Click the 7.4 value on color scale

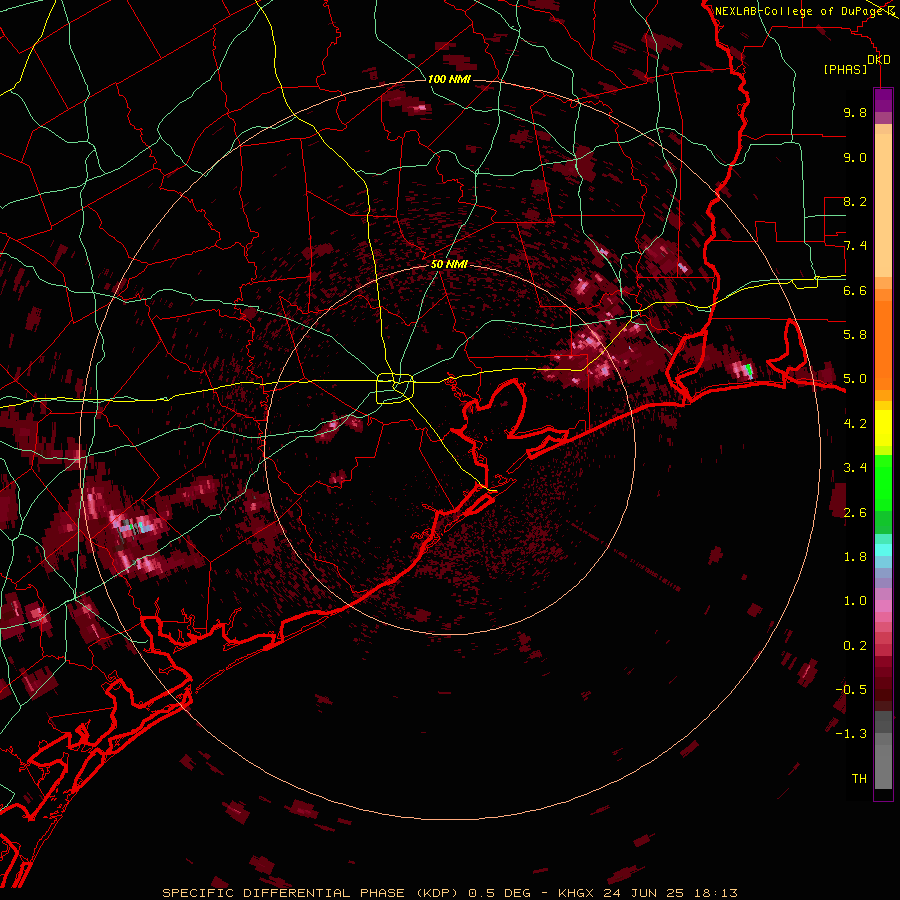click(x=855, y=246)
